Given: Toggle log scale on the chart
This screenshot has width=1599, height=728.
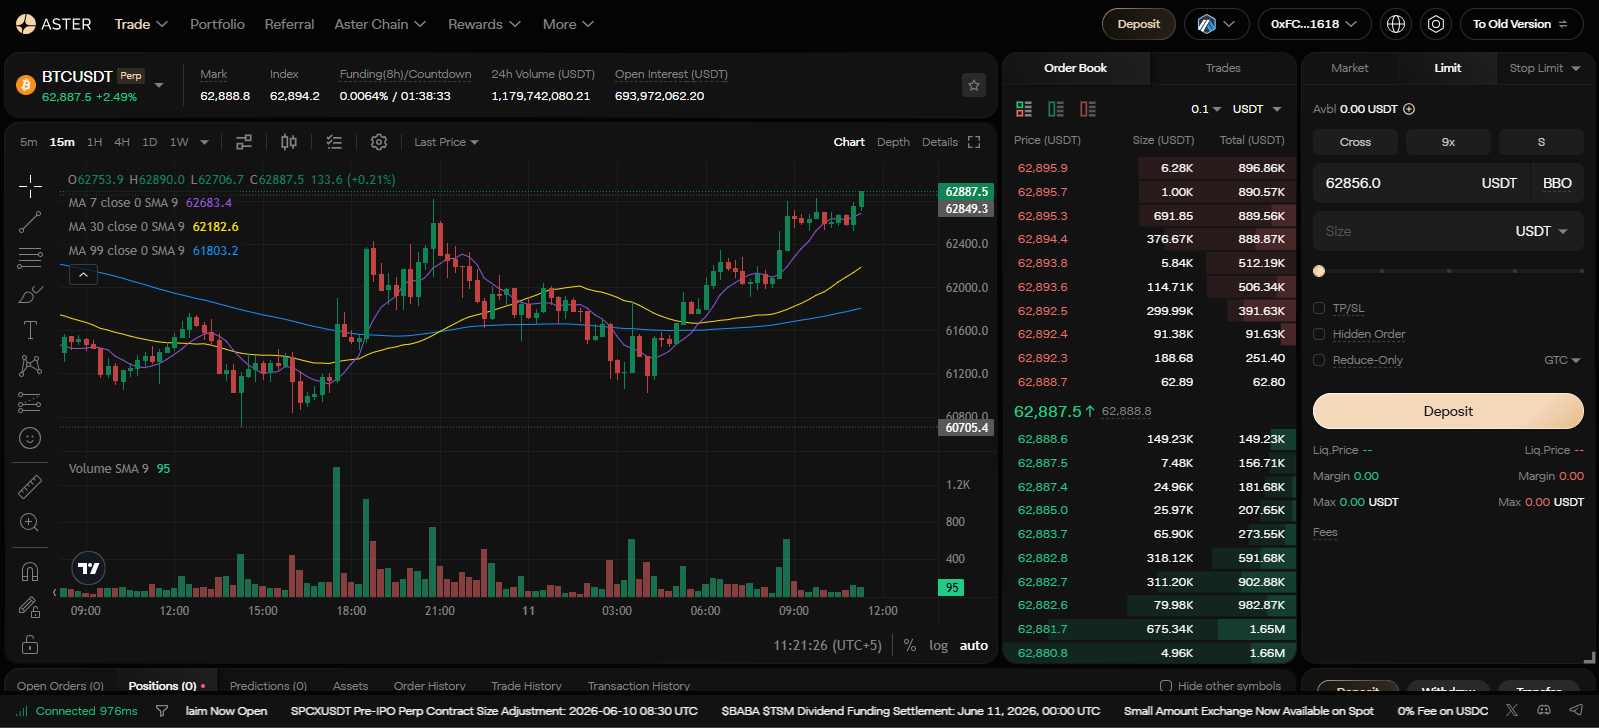Looking at the screenshot, I should point(938,645).
